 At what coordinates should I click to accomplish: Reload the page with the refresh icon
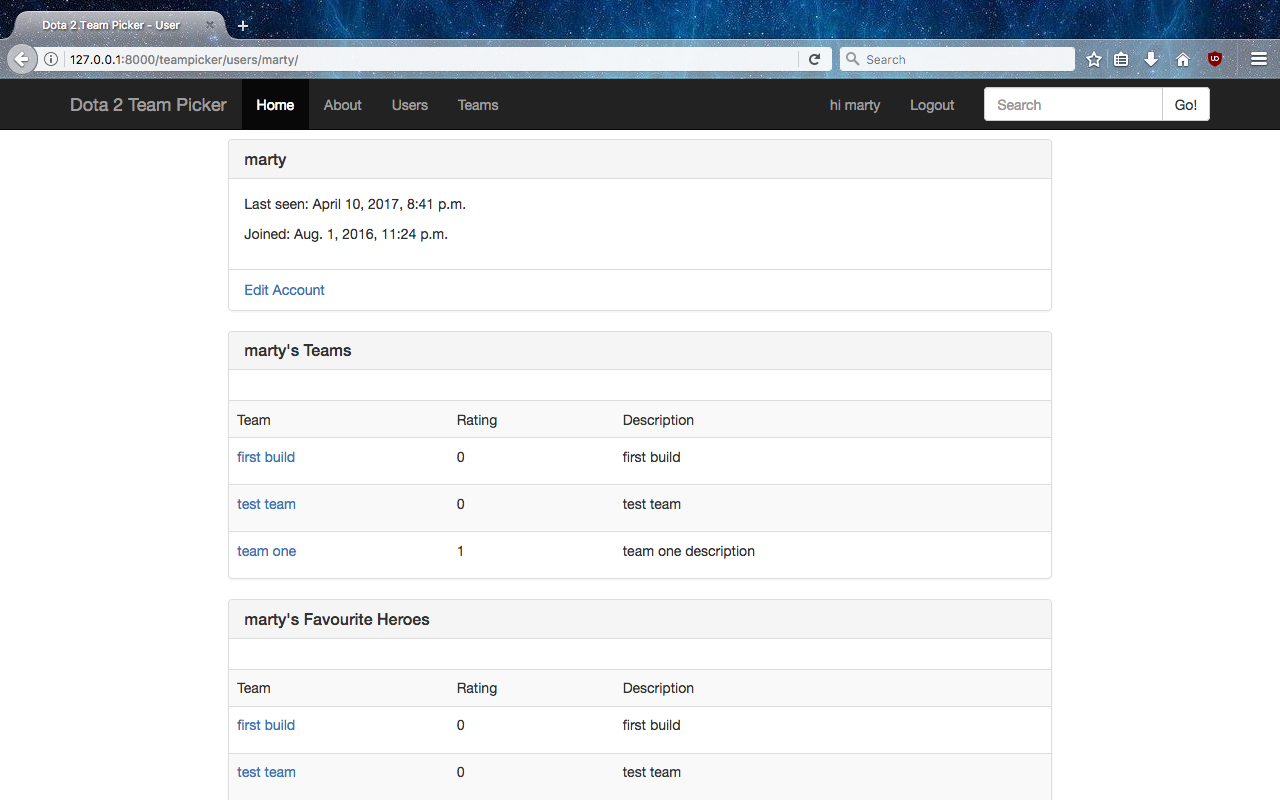(x=815, y=60)
